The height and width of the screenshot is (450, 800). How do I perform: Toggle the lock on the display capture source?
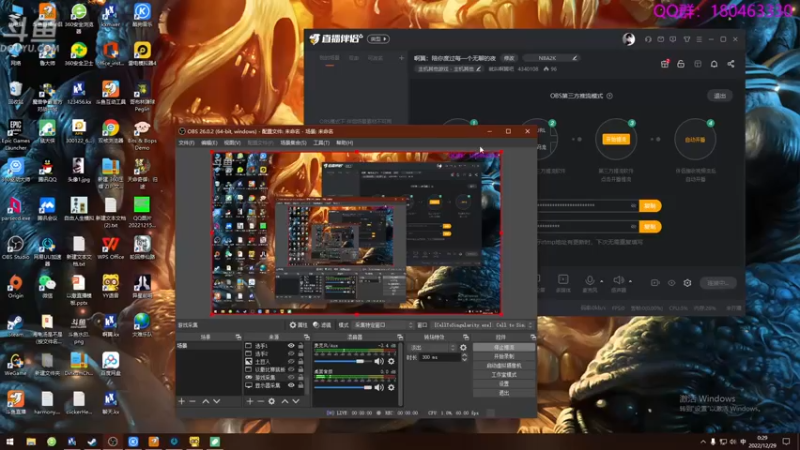point(301,385)
